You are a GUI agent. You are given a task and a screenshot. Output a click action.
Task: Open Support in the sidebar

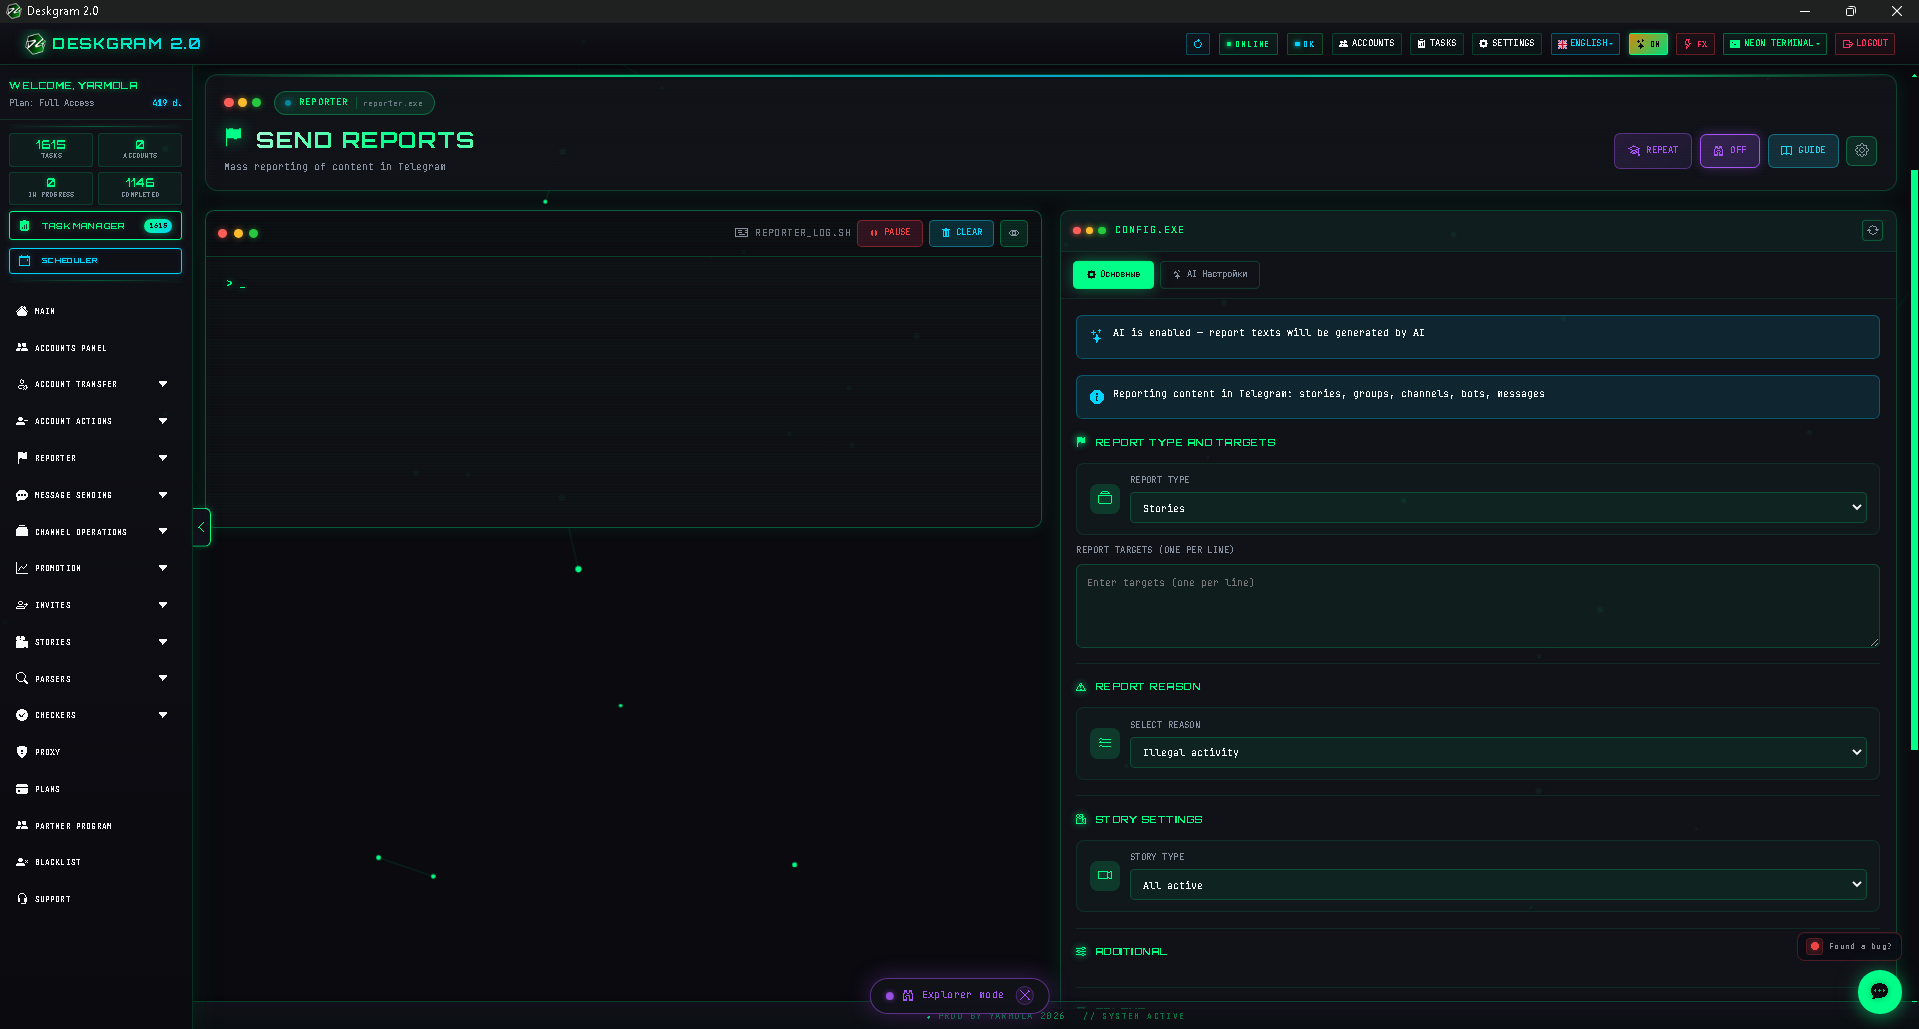(x=96, y=899)
